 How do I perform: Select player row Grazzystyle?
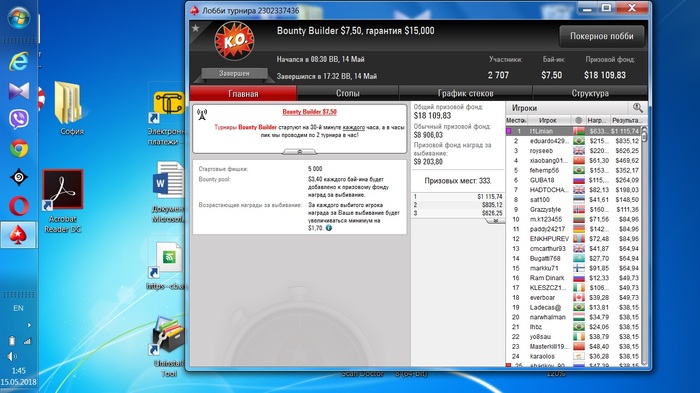tap(573, 209)
